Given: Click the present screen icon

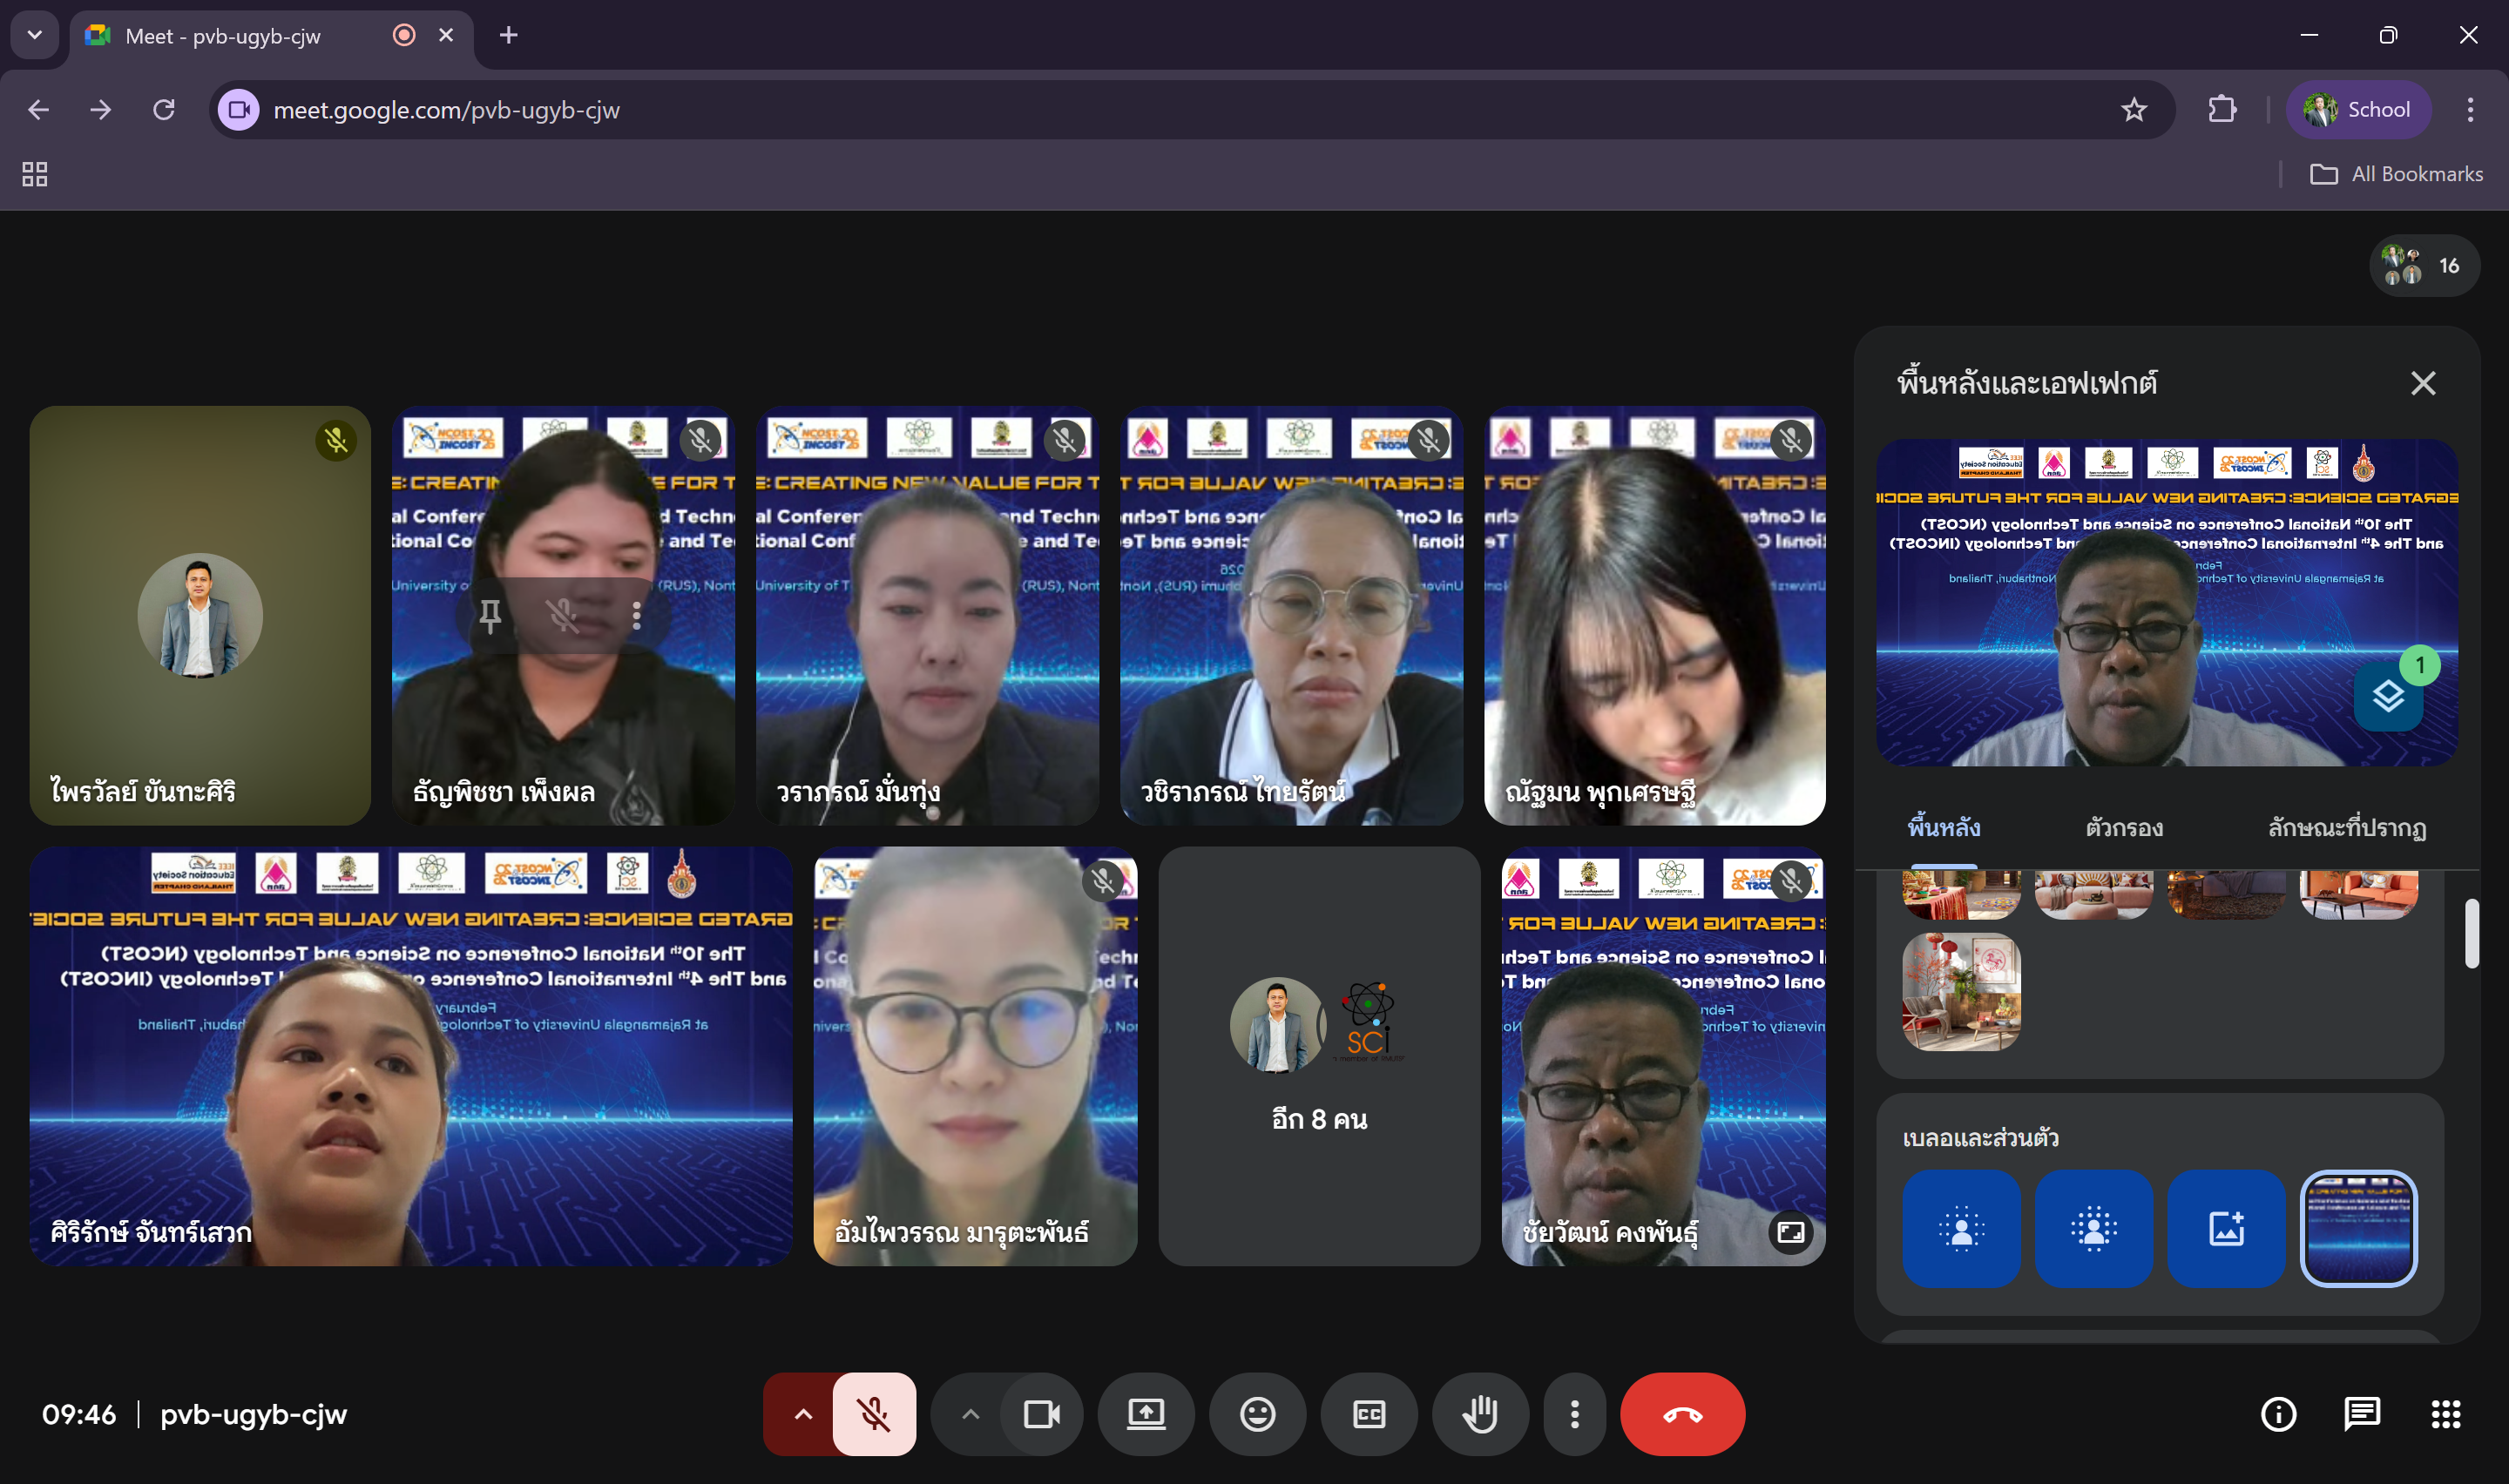Looking at the screenshot, I should pyautogui.click(x=1146, y=1414).
